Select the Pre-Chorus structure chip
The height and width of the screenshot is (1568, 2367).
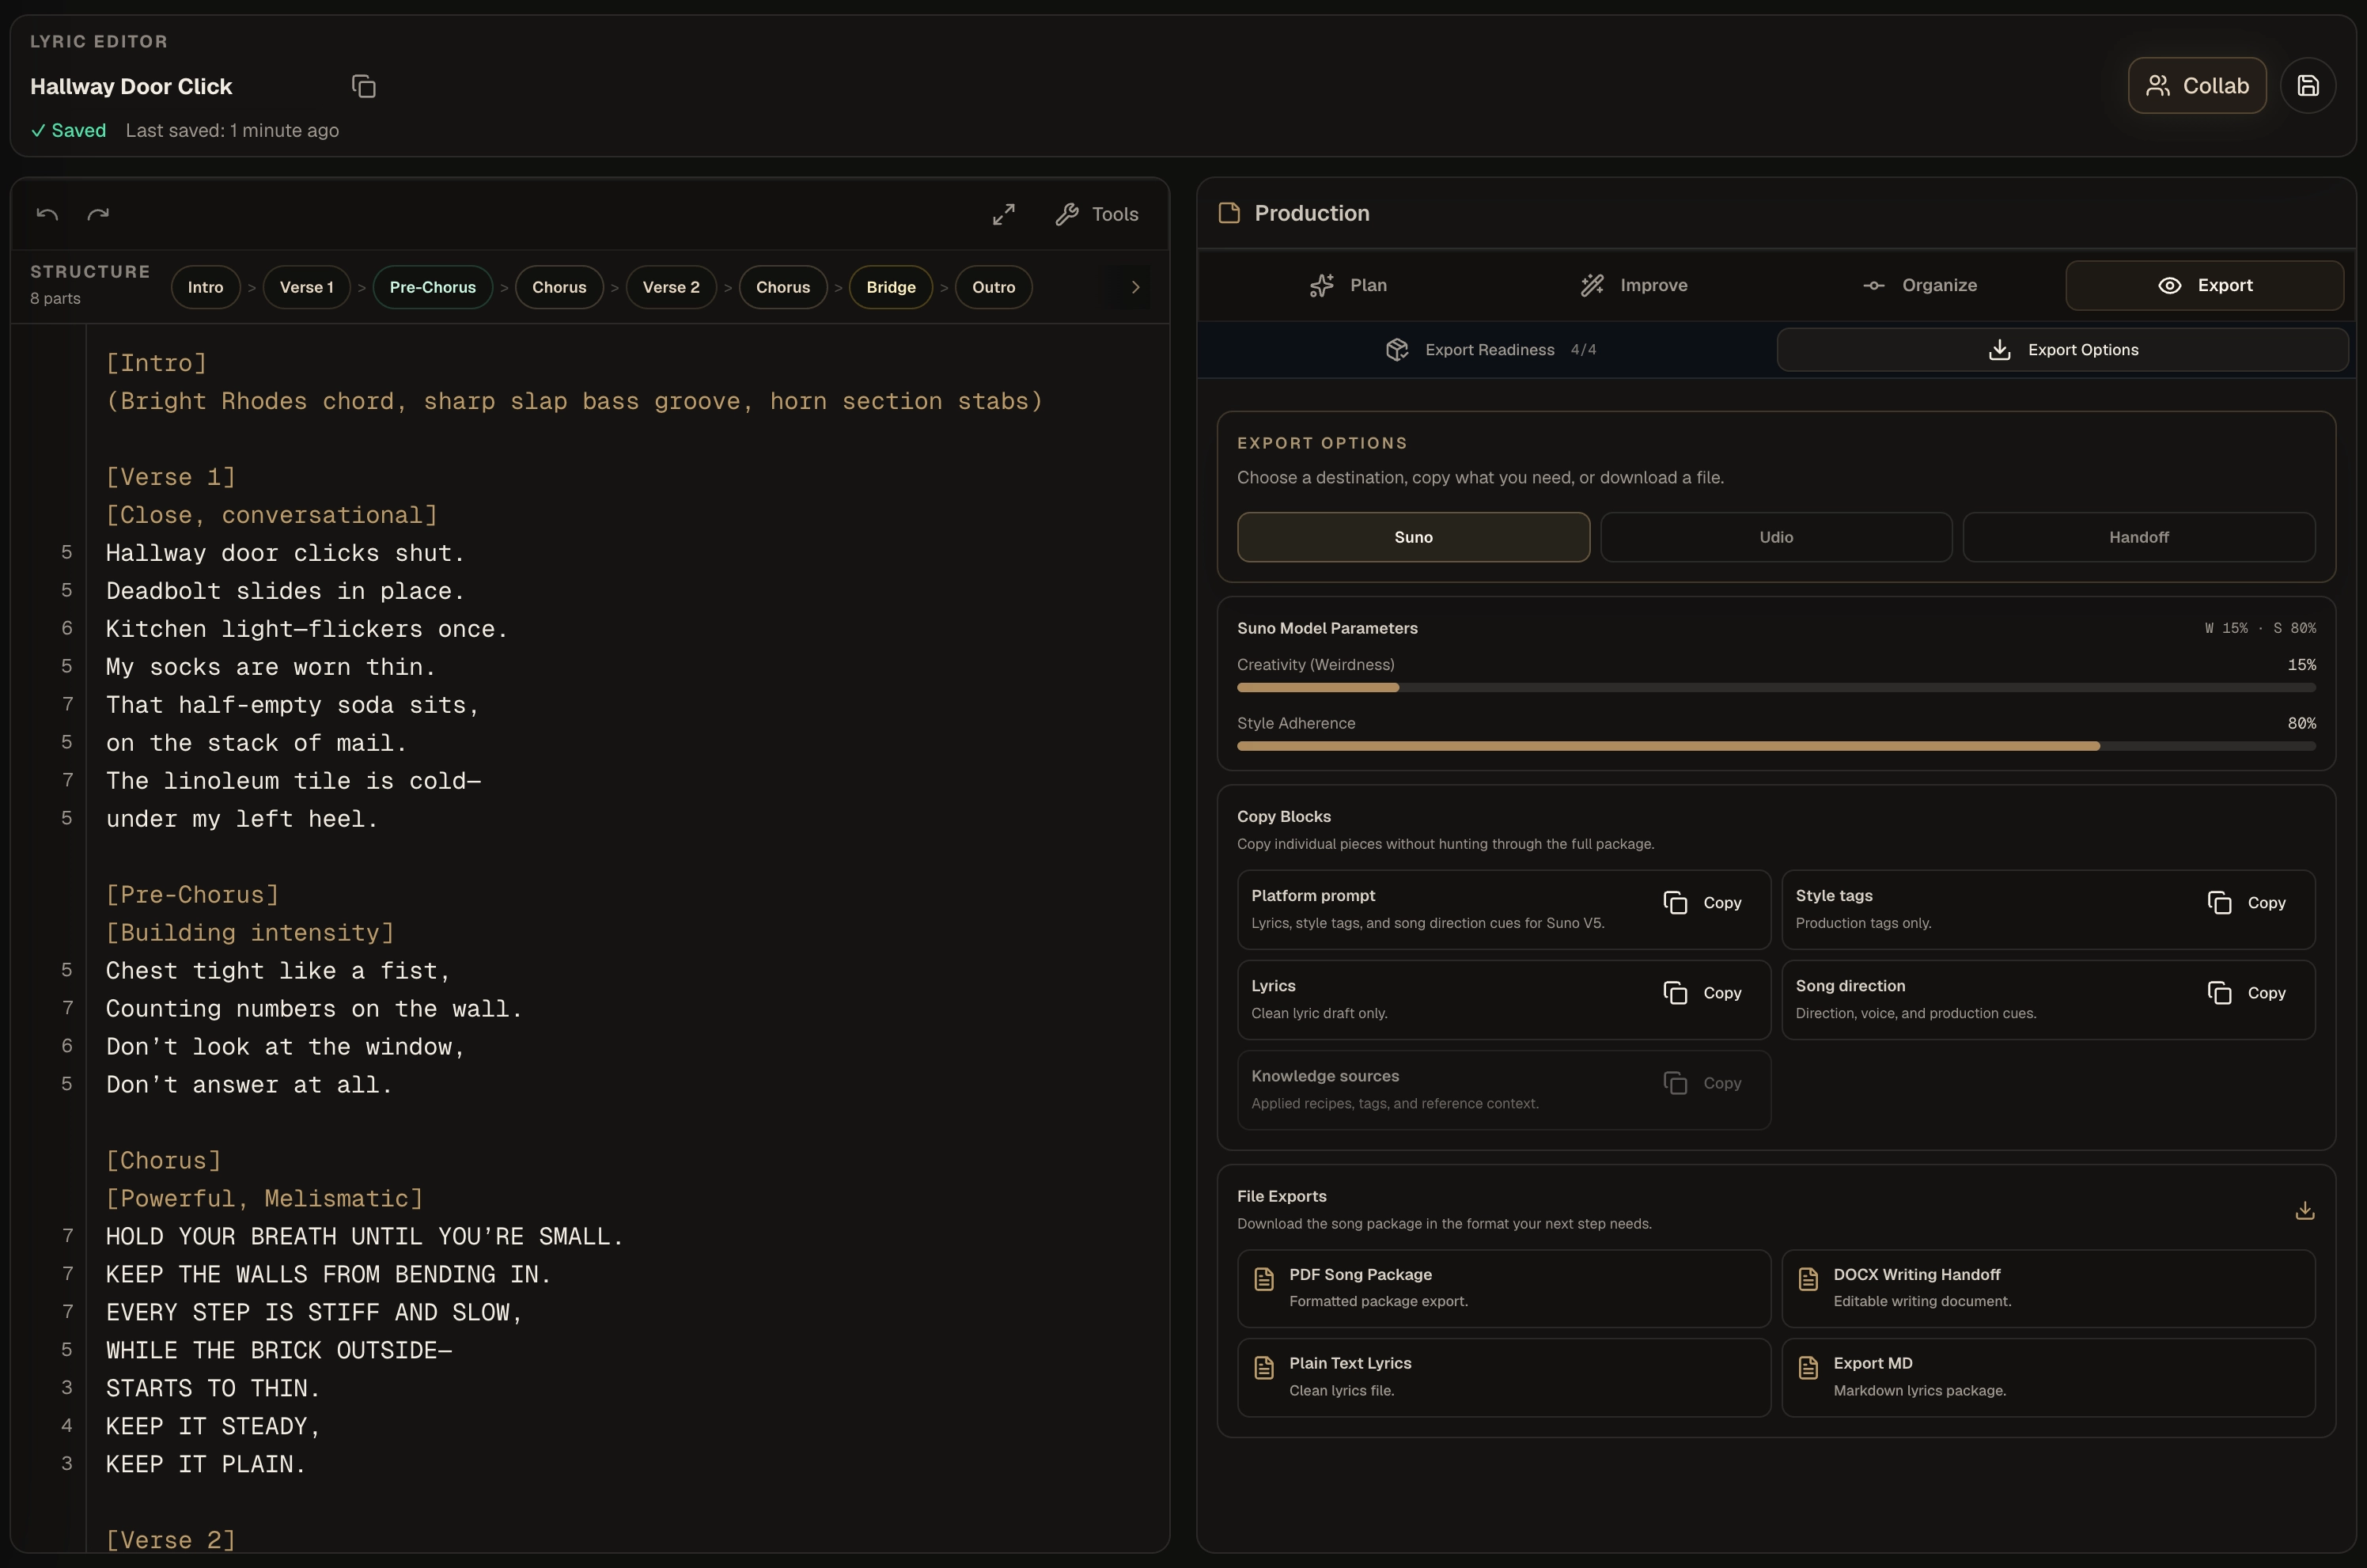click(x=432, y=287)
